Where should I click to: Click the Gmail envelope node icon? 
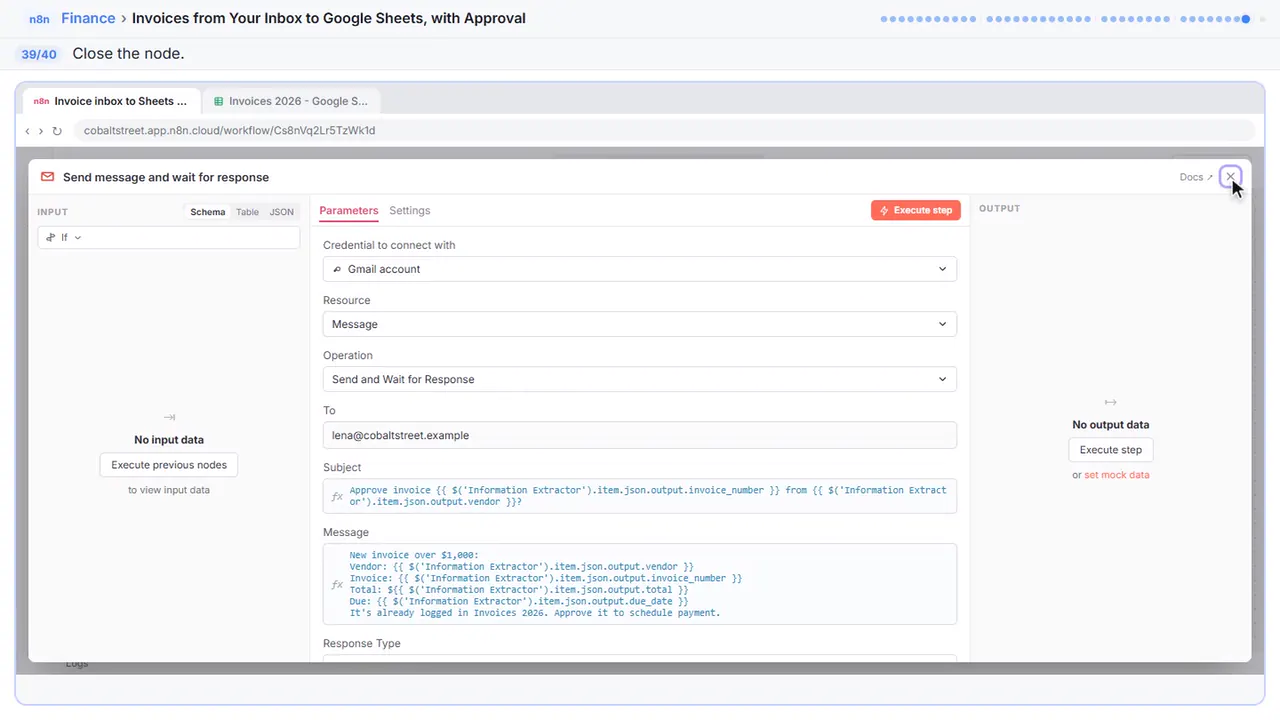coord(47,177)
